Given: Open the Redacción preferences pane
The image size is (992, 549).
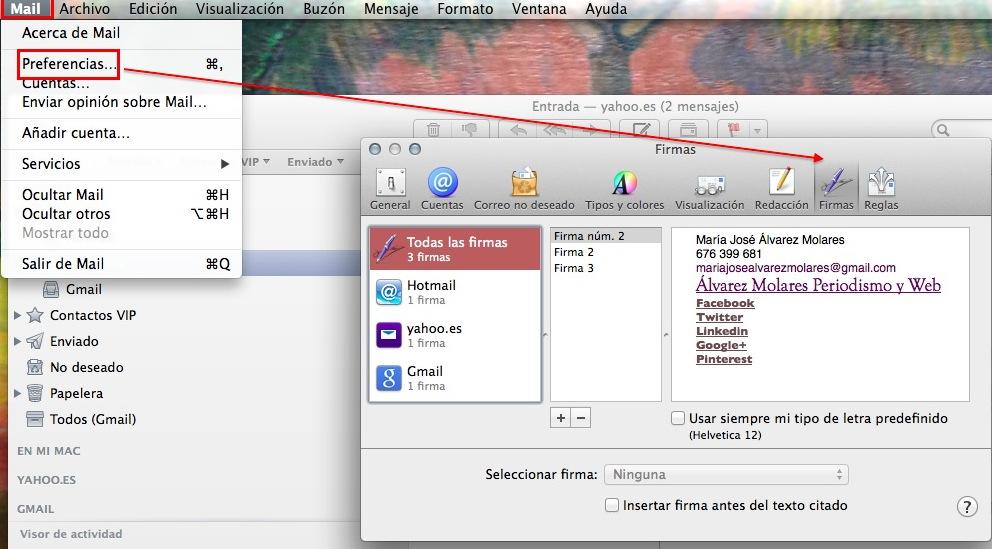Looking at the screenshot, I should (x=781, y=188).
